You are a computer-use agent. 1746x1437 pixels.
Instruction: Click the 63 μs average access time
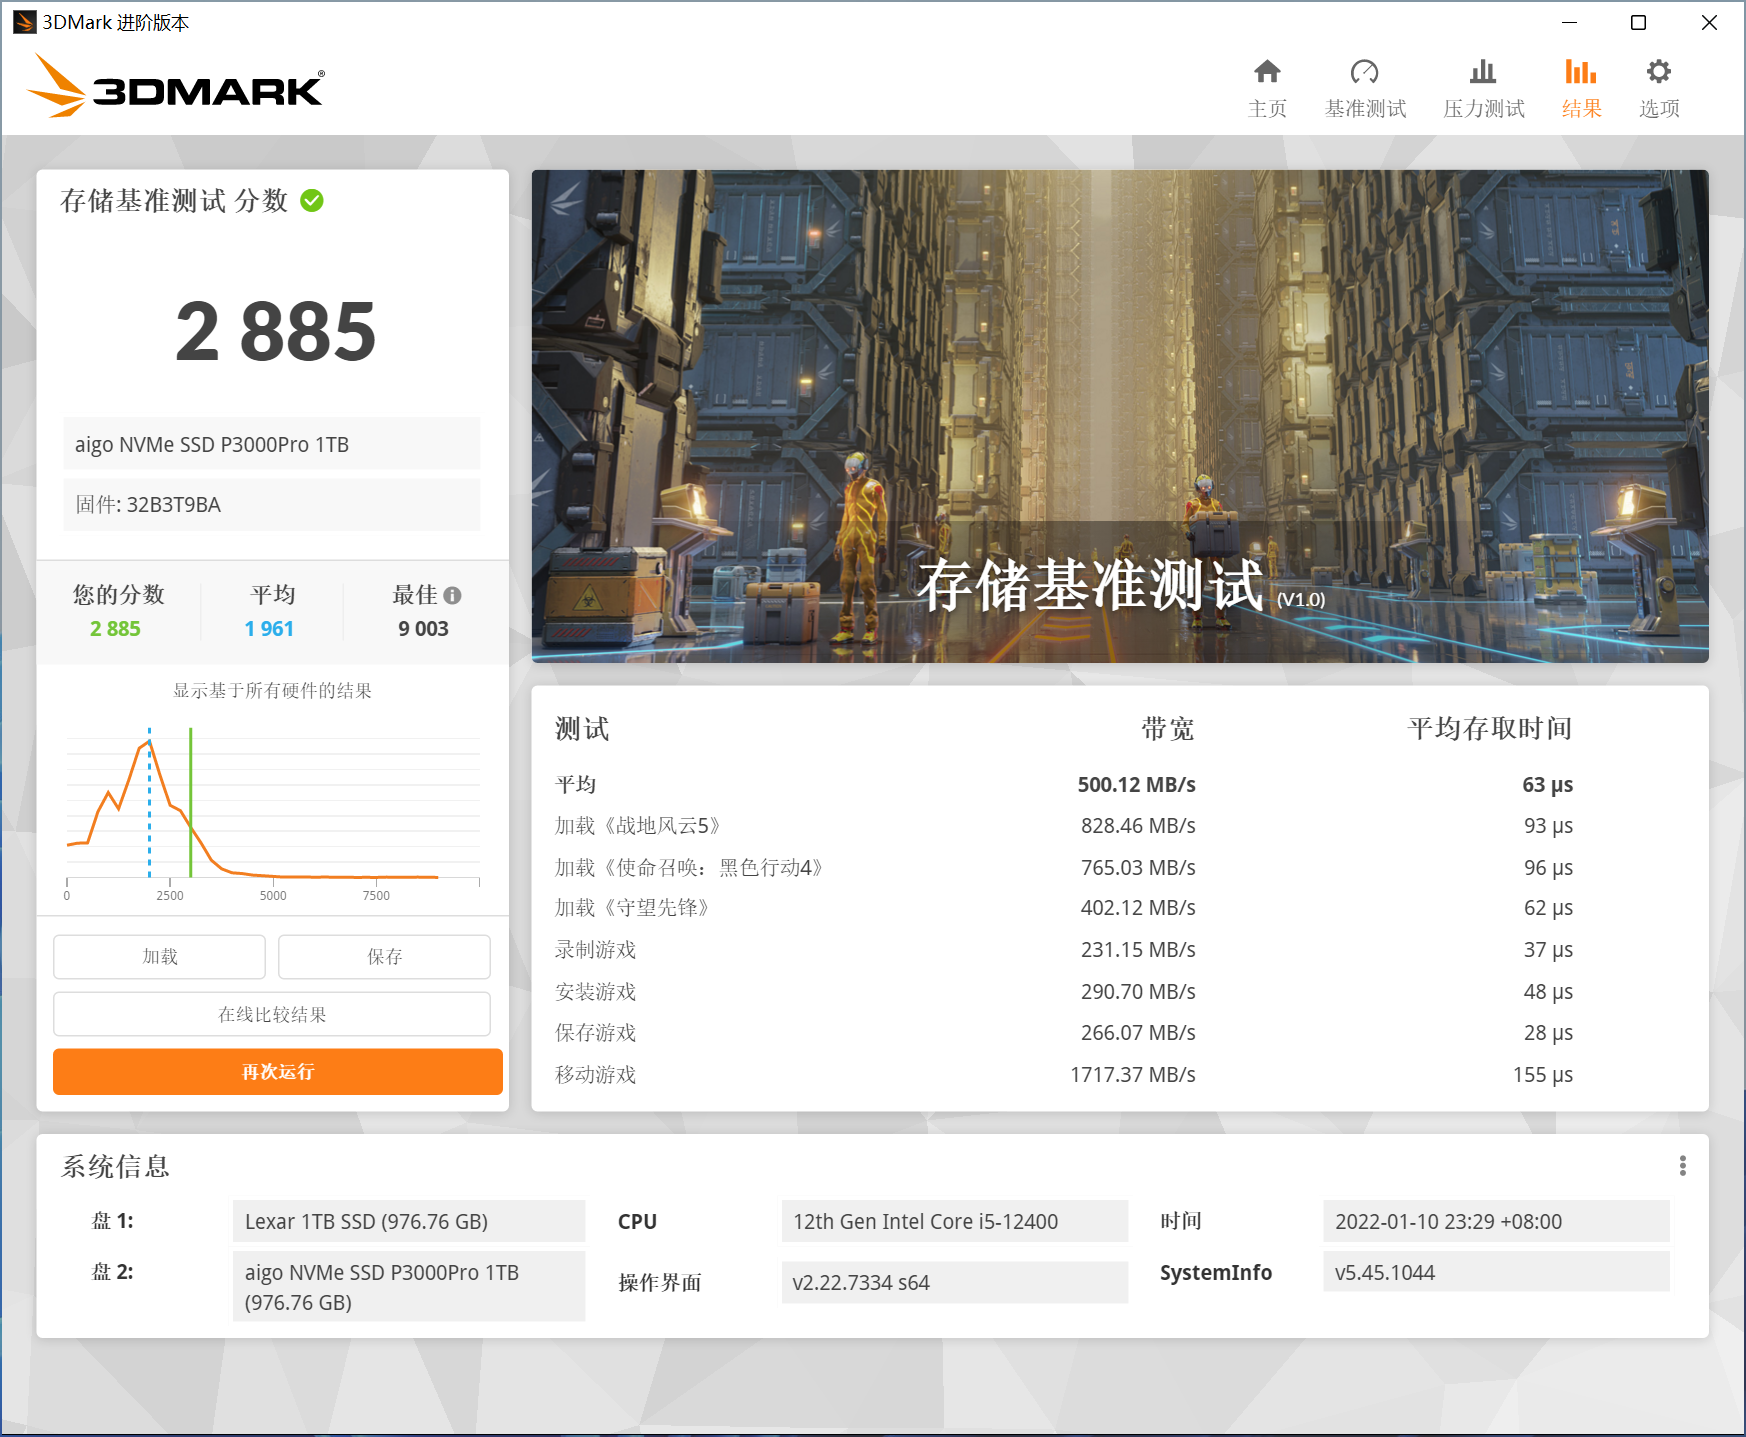coord(1547,785)
